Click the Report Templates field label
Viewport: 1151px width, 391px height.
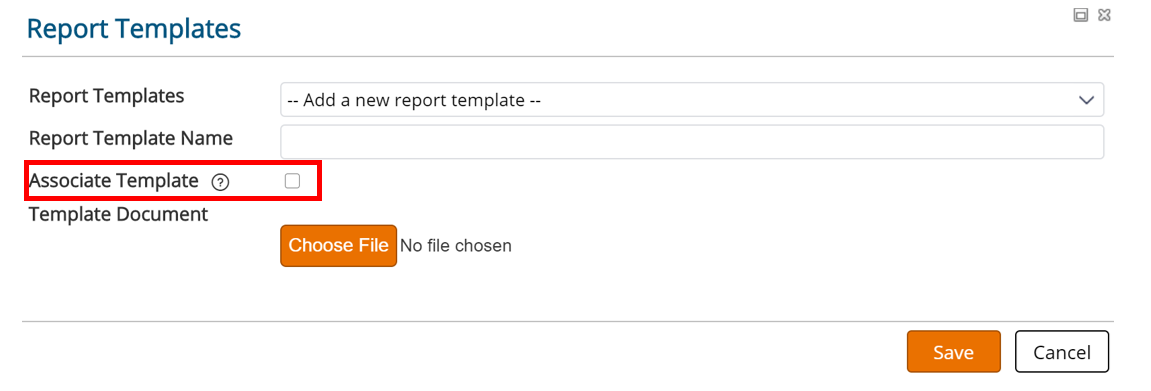(106, 96)
